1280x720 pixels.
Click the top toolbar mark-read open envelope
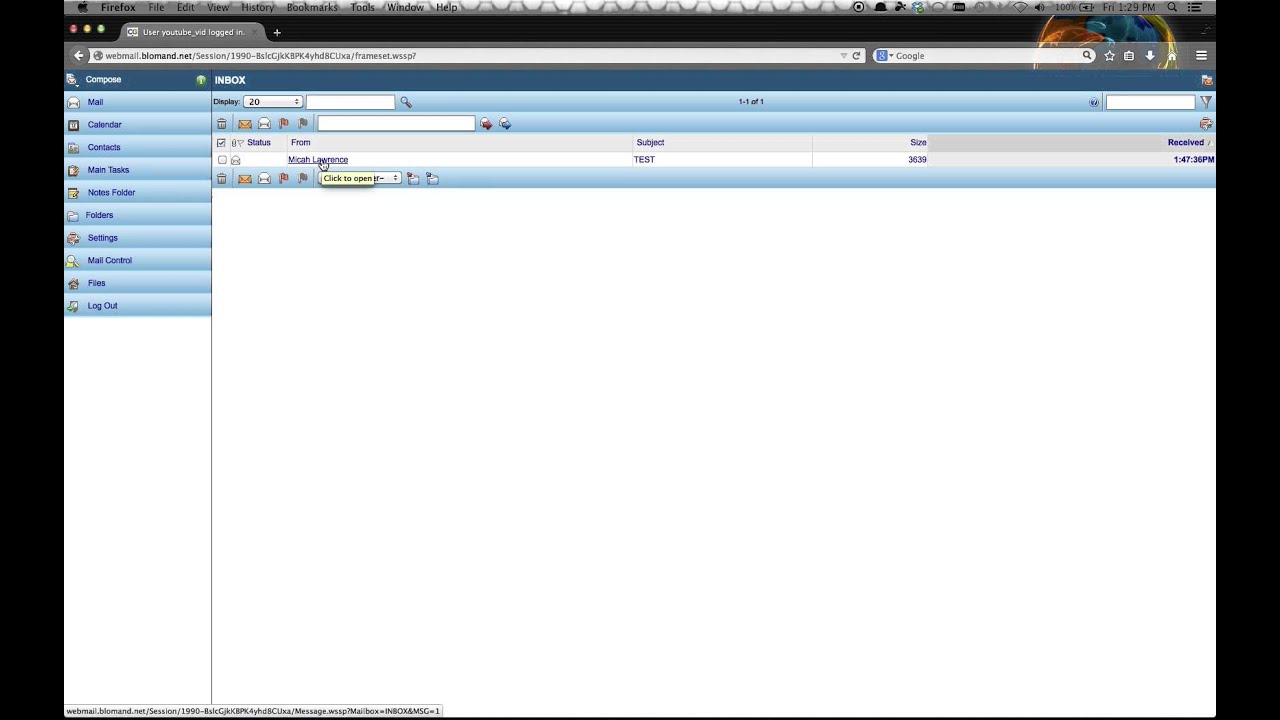coord(264,124)
